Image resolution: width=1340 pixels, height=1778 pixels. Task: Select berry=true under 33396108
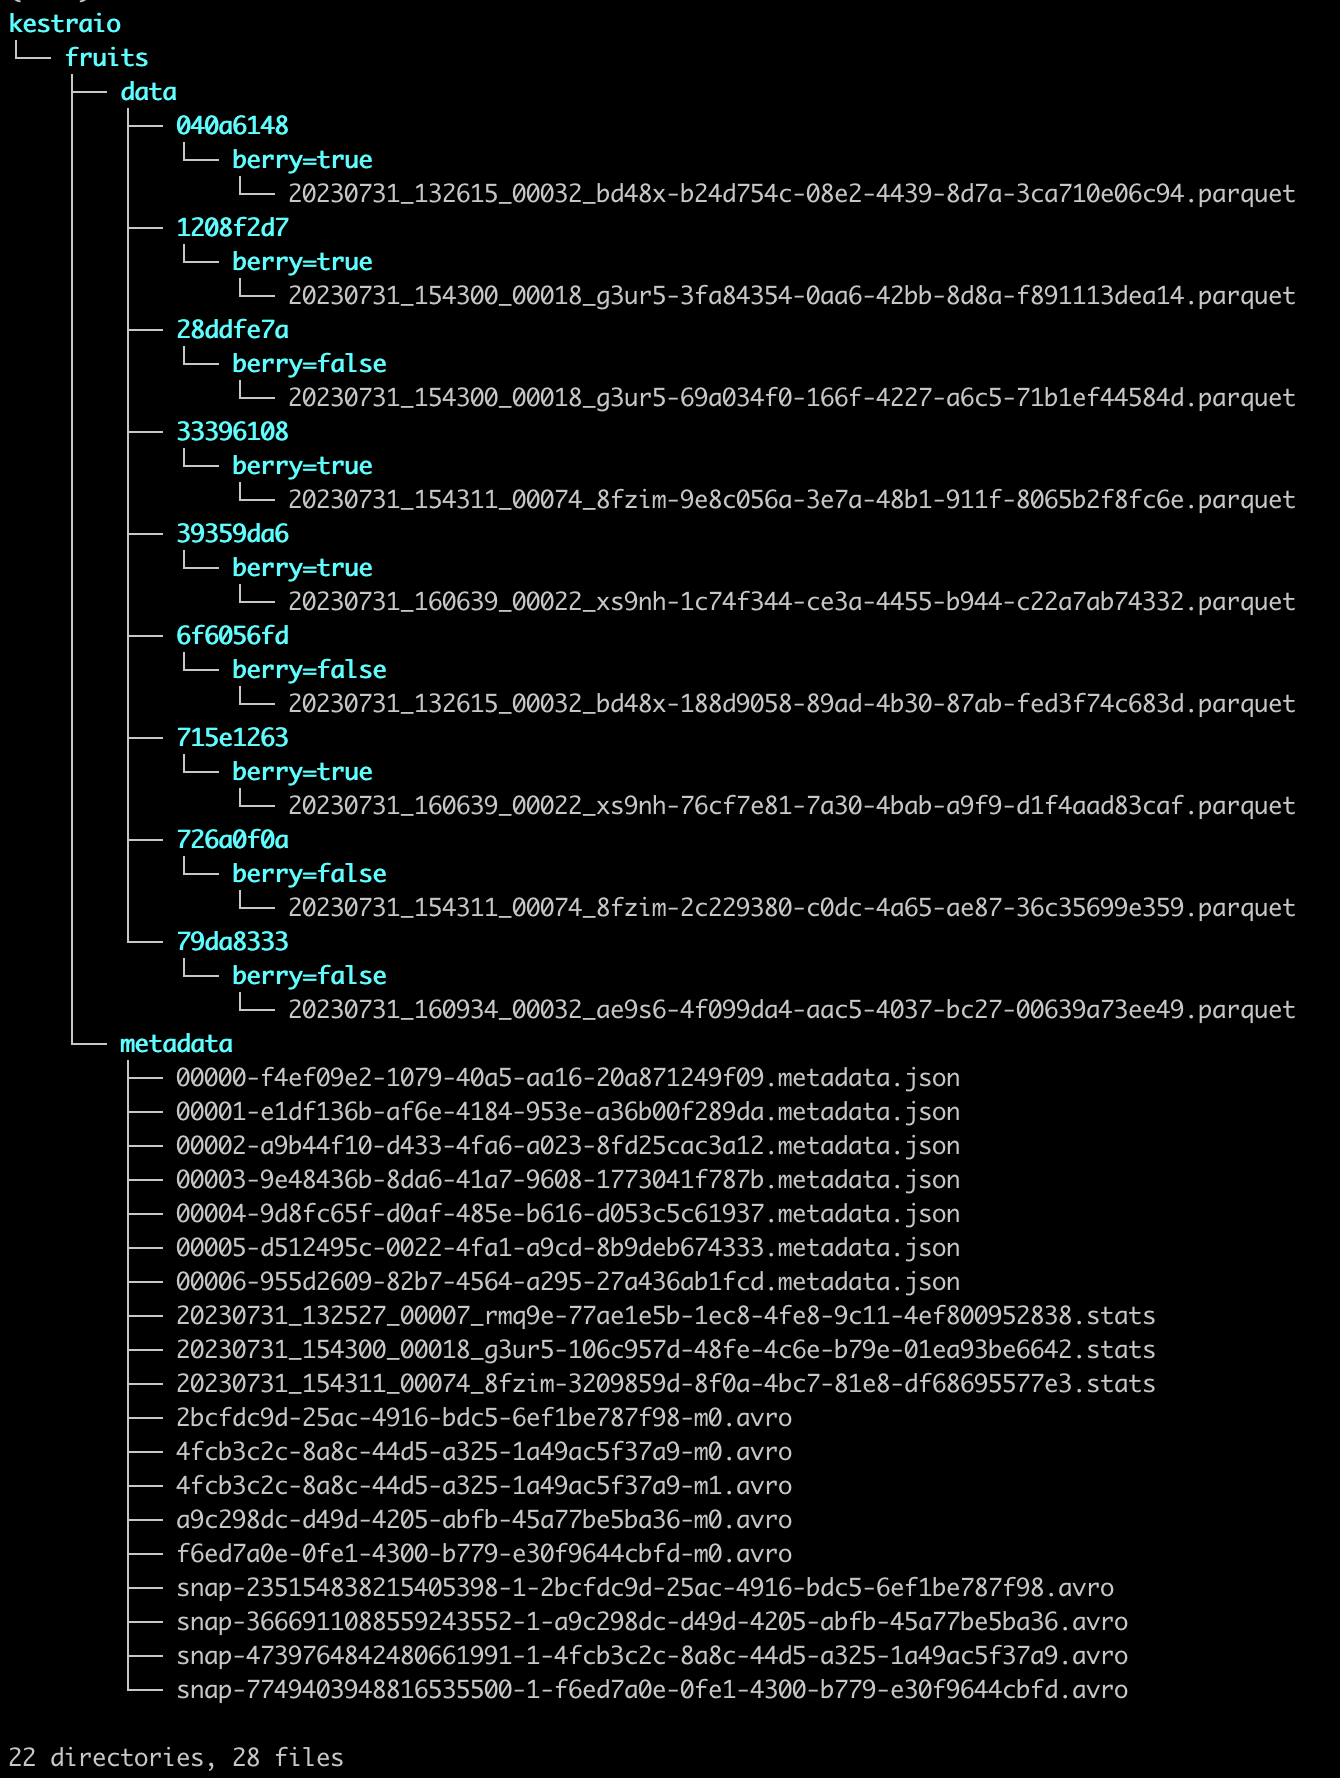[x=302, y=466]
